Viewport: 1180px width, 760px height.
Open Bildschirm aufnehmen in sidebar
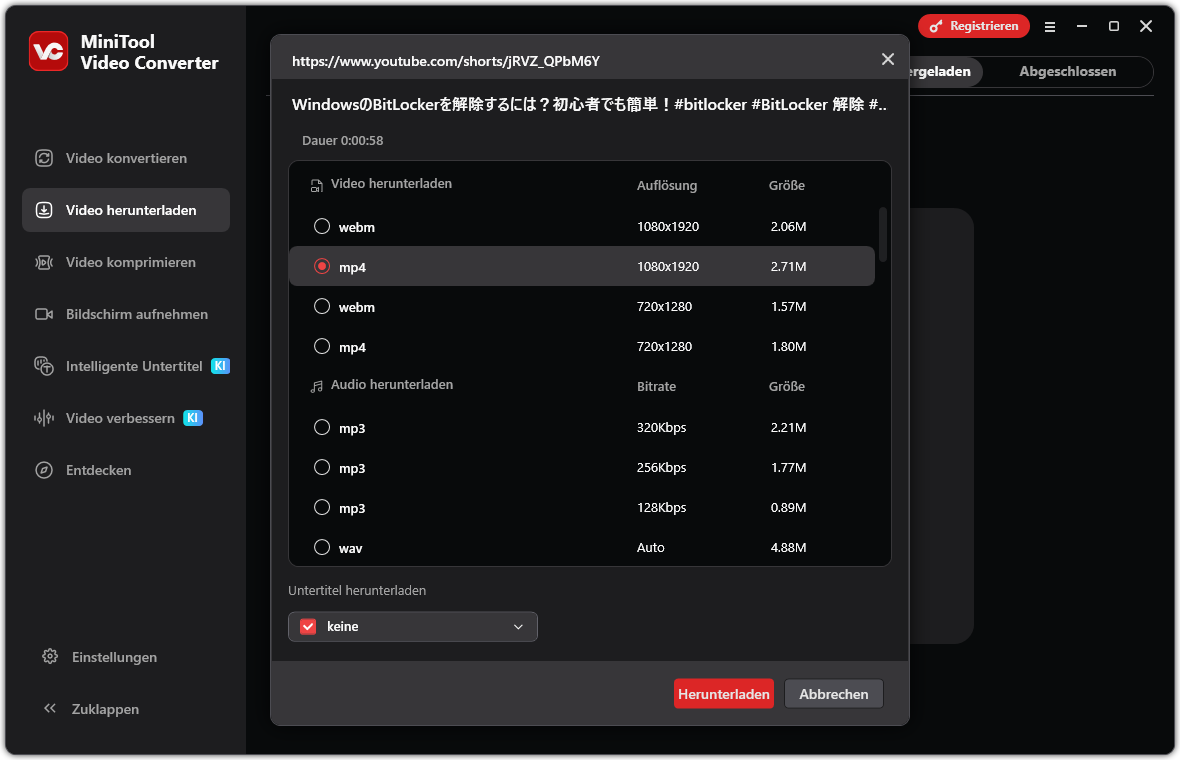click(x=126, y=314)
